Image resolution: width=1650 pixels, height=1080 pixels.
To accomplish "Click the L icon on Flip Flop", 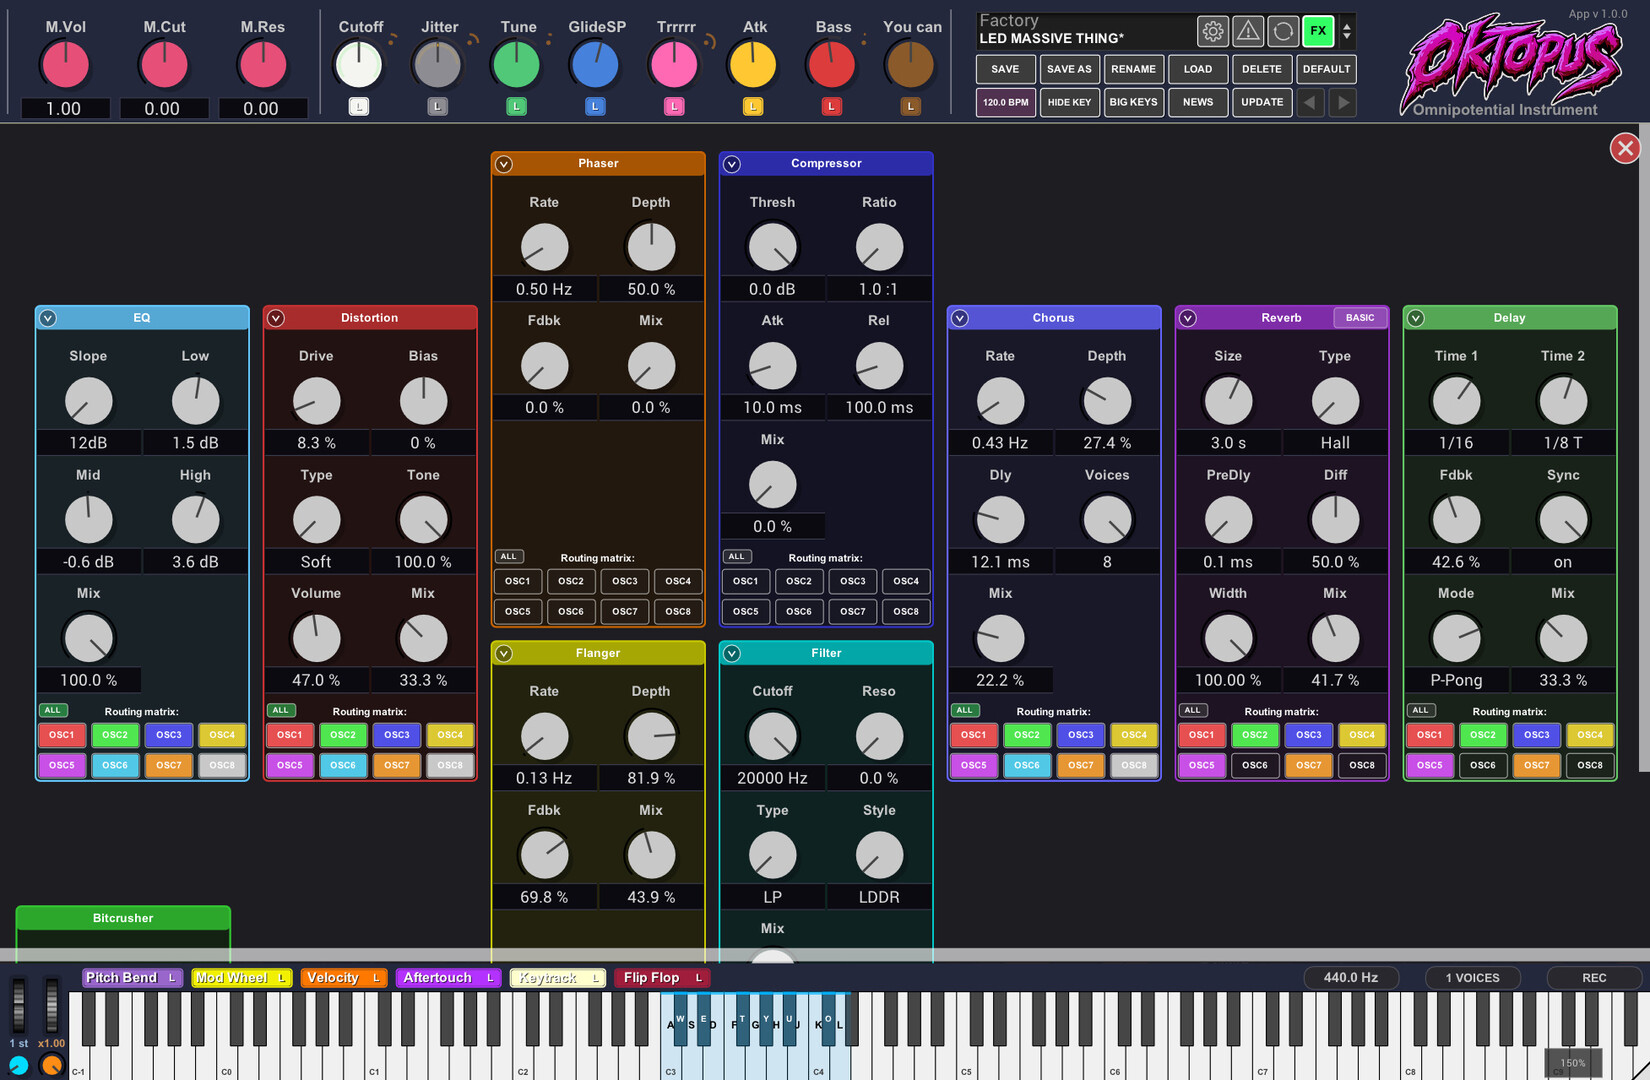I will 698,978.
